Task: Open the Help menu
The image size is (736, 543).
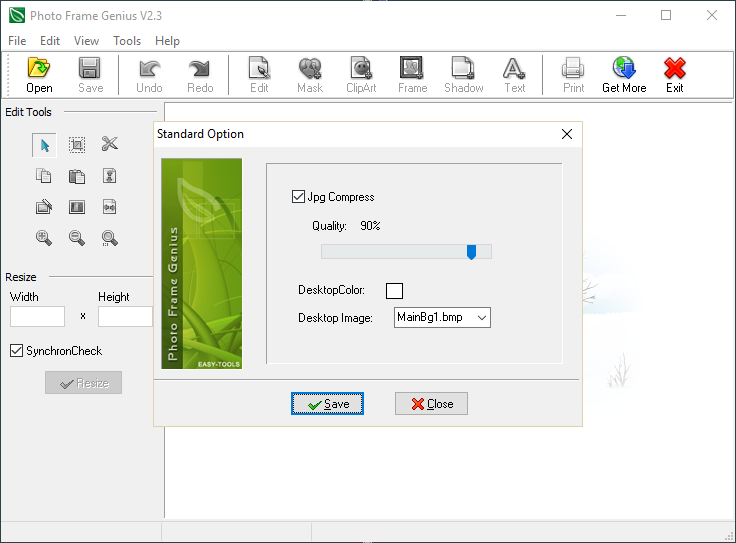Action: pos(167,41)
